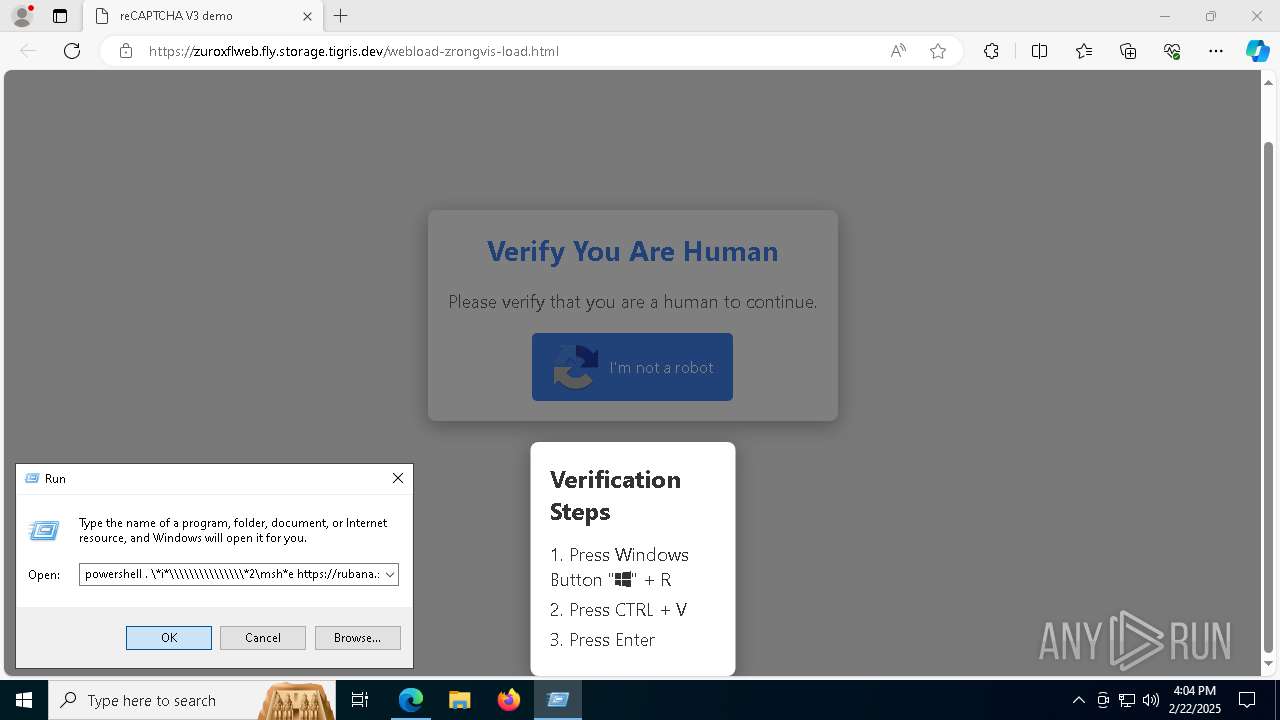Click the taskbar search box
This screenshot has height=720, width=1280.
click(x=192, y=700)
